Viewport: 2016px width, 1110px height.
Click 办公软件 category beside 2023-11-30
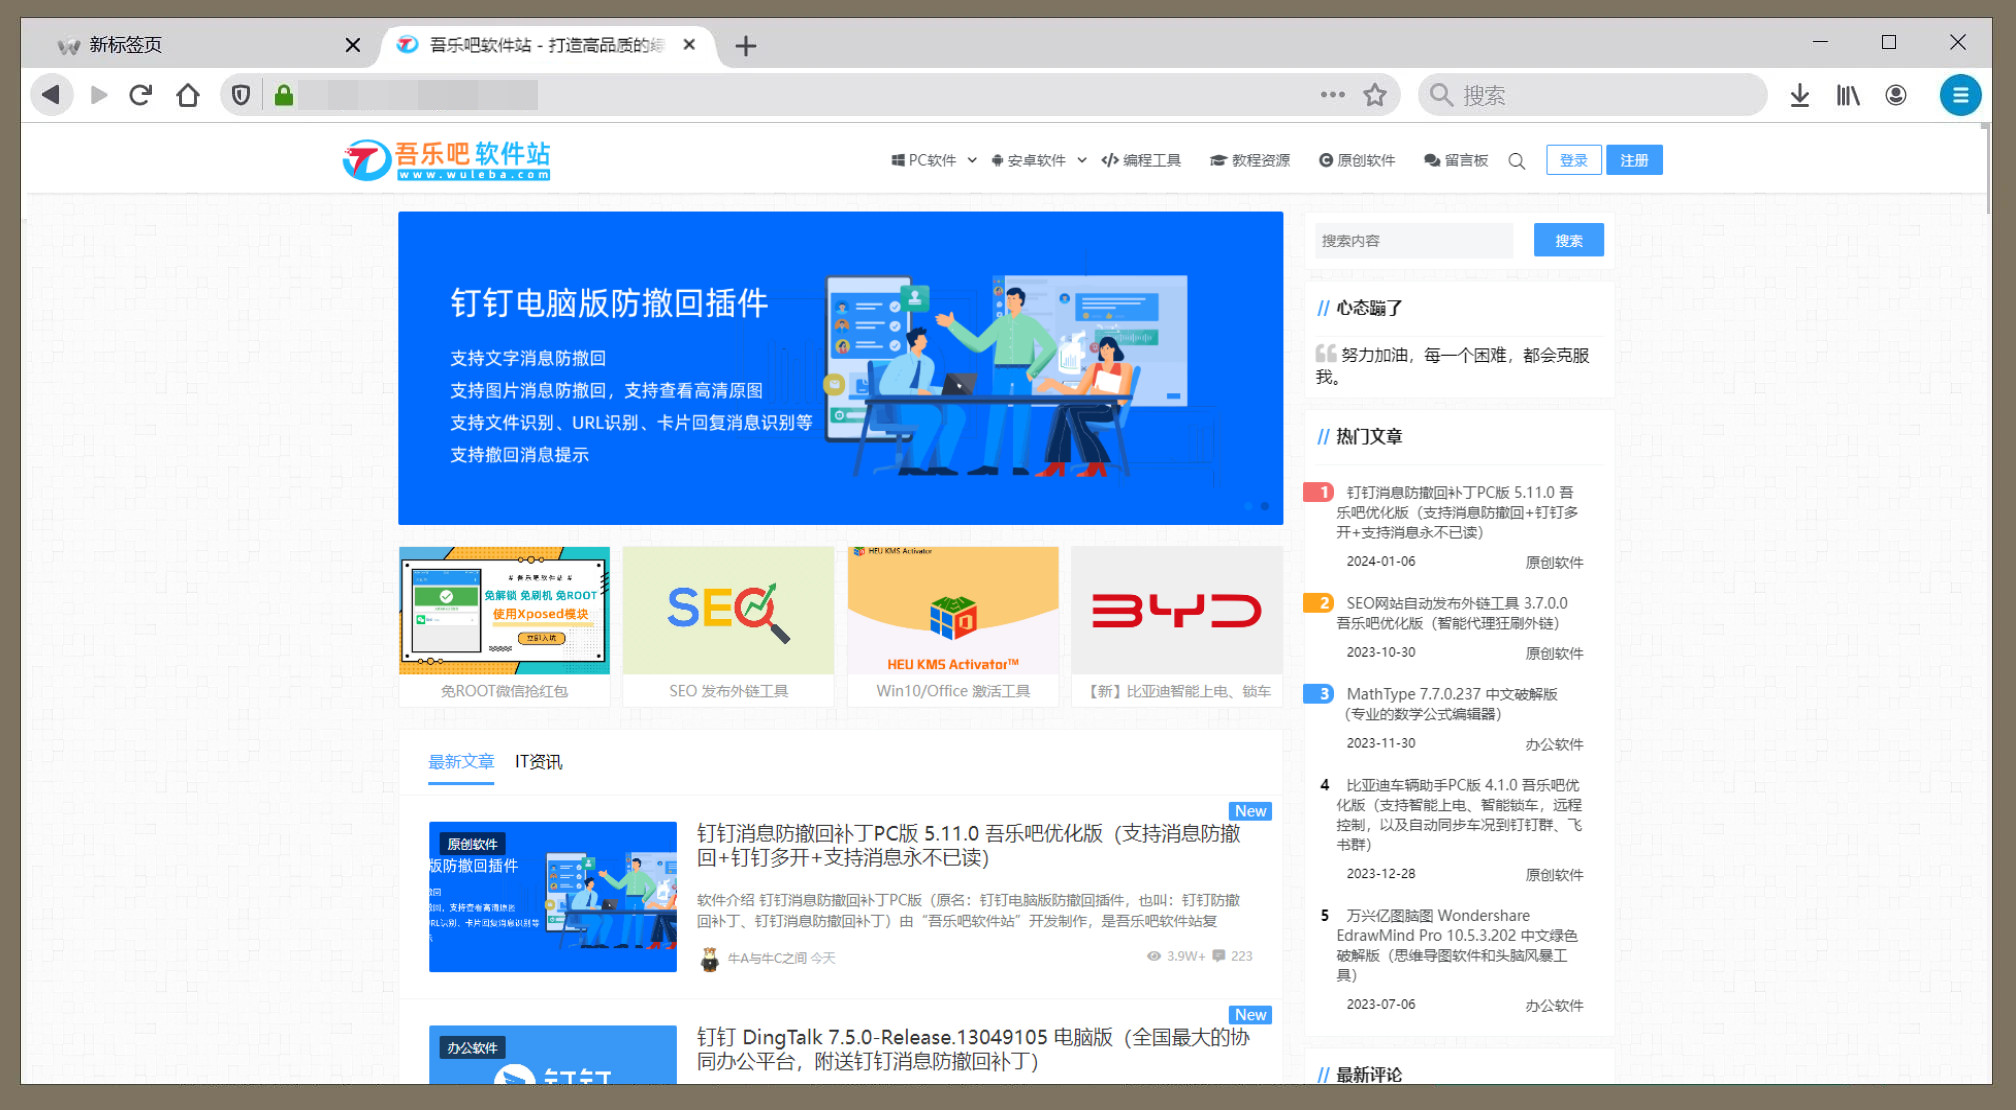tap(1554, 744)
